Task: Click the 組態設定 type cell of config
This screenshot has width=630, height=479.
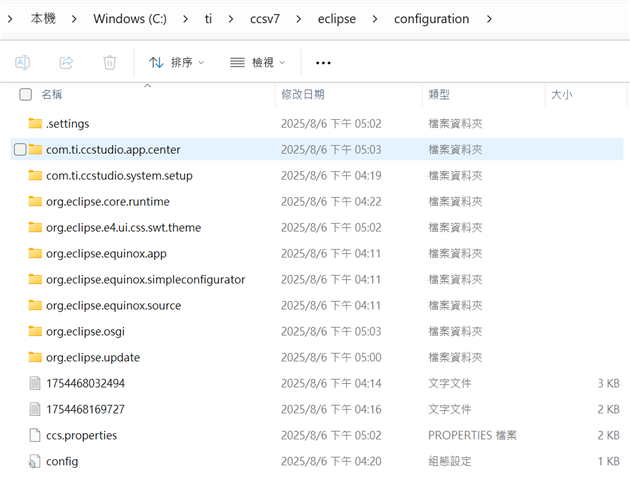Action: [450, 461]
